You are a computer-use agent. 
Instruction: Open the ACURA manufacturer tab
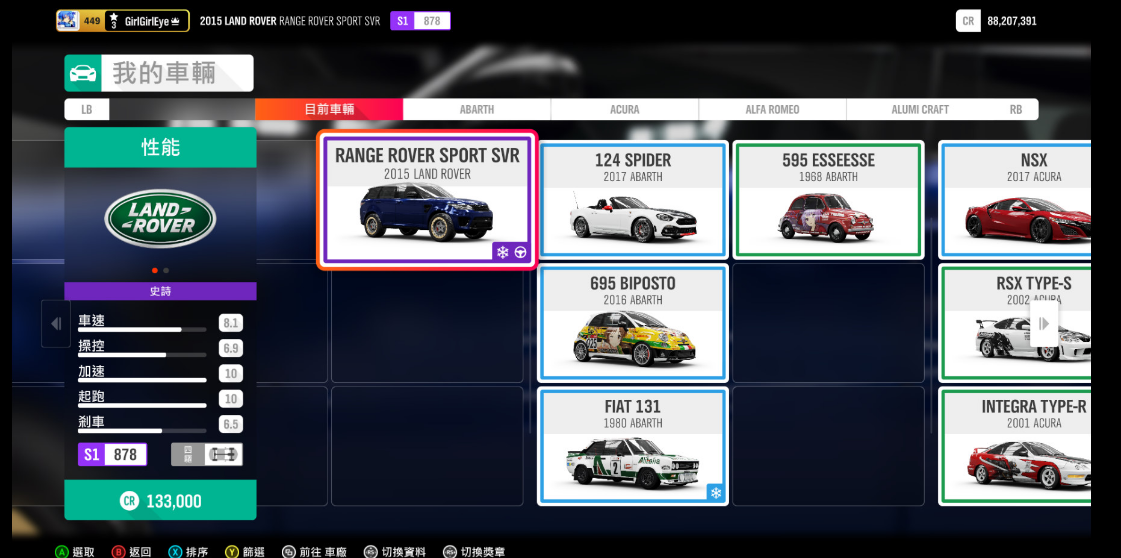(x=625, y=109)
